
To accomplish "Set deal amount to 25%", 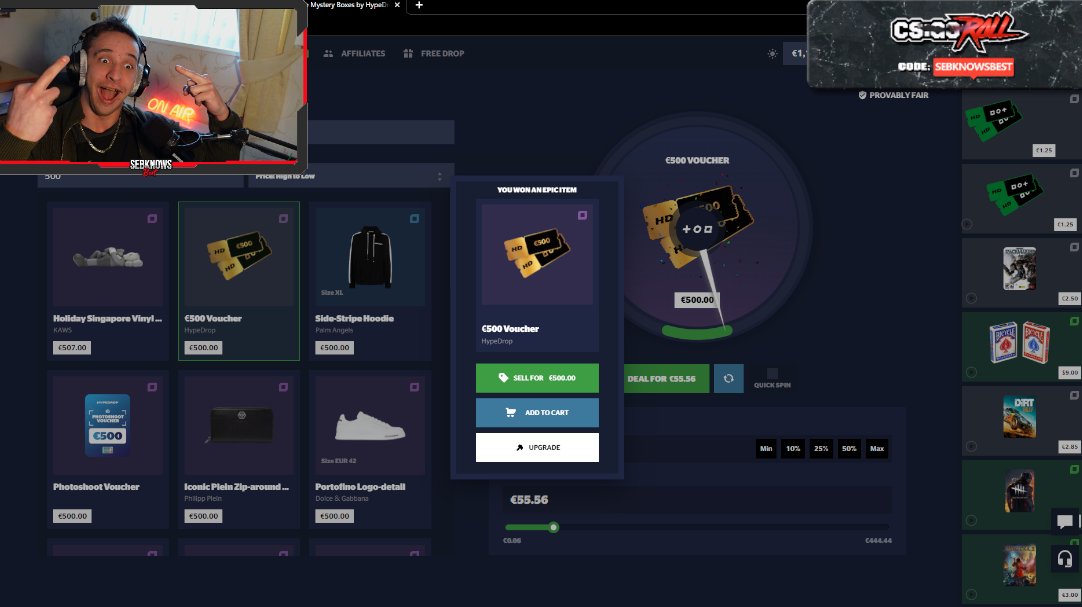I will (x=821, y=448).
